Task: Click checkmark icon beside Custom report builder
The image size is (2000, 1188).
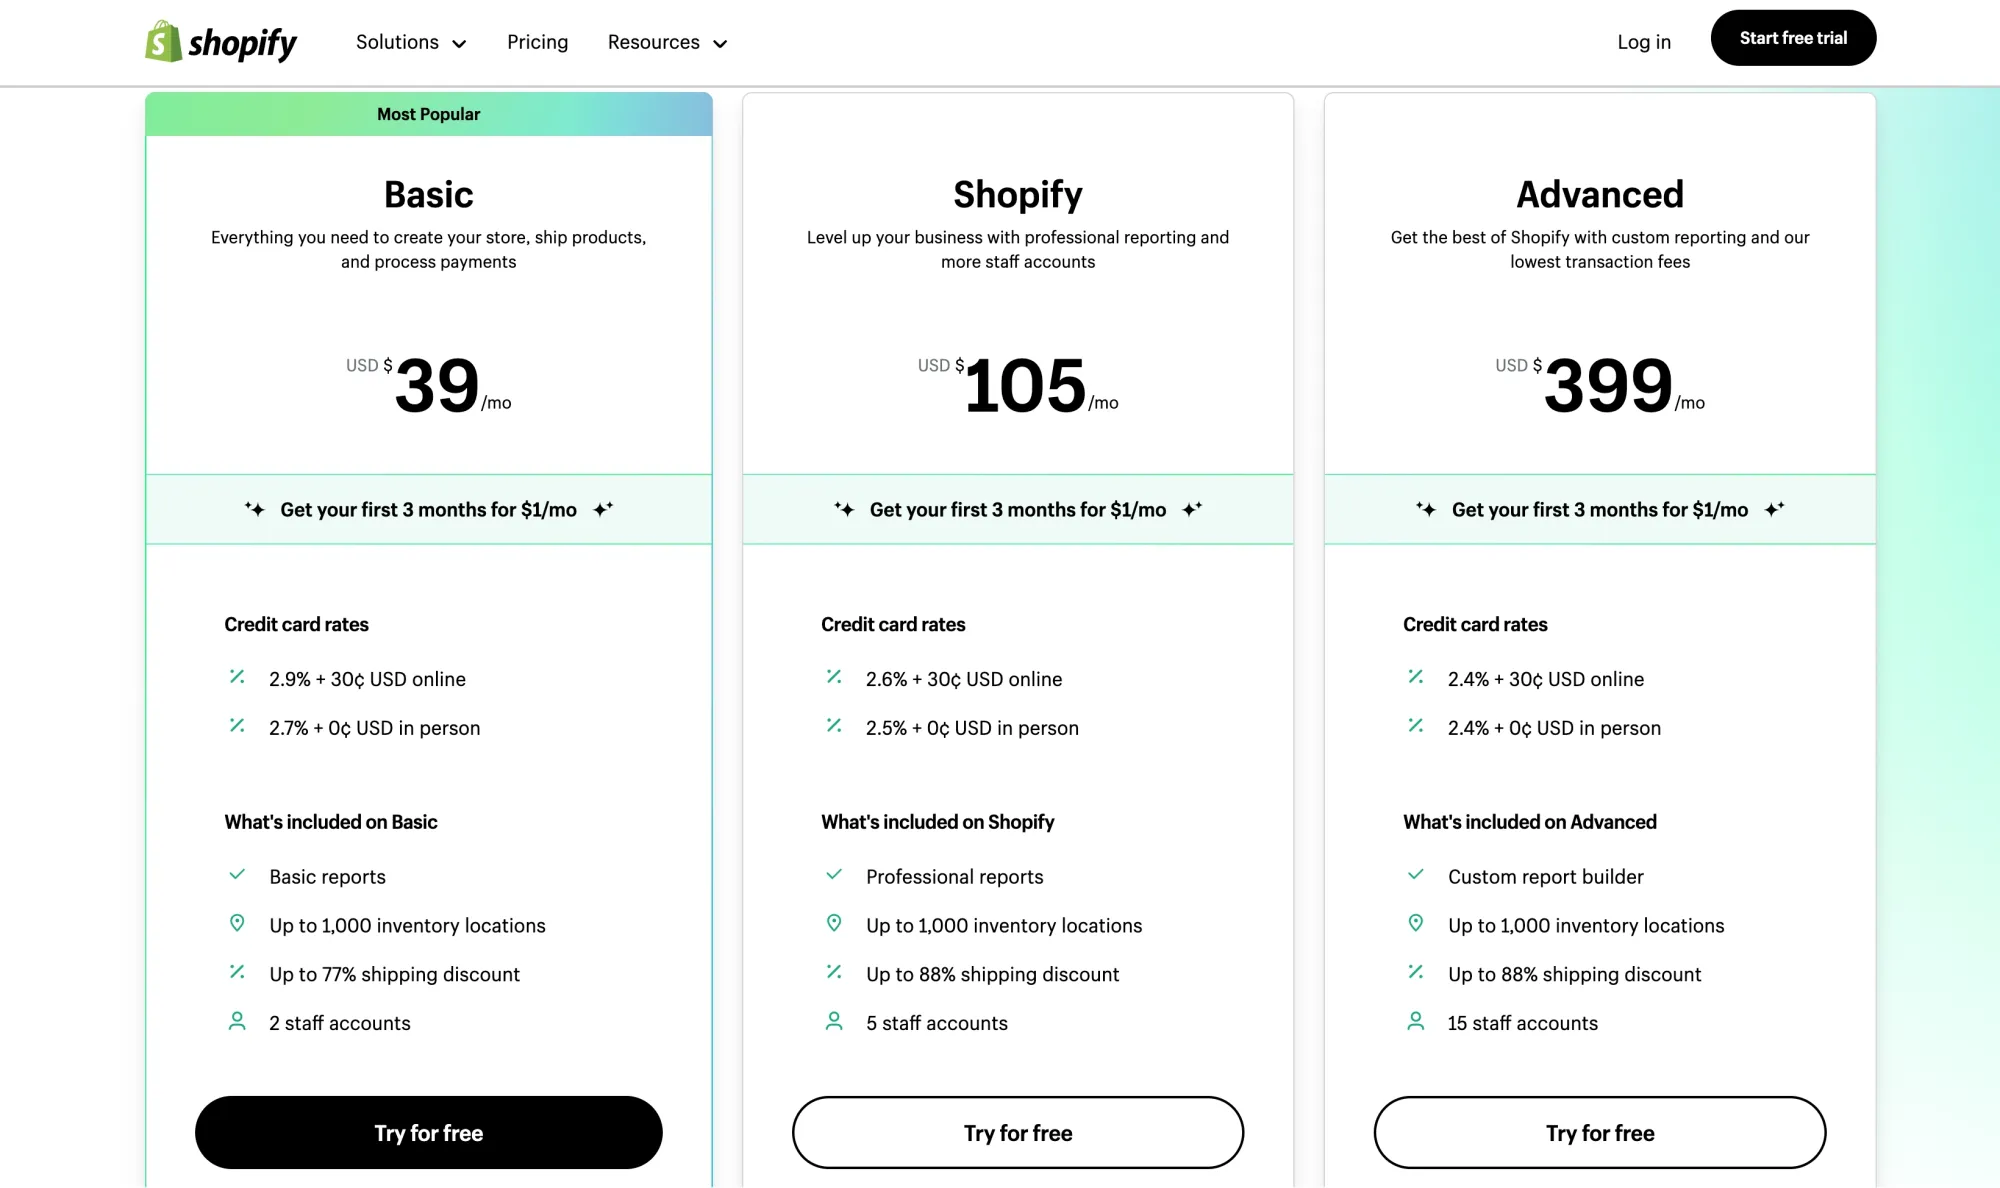Action: 1416,875
